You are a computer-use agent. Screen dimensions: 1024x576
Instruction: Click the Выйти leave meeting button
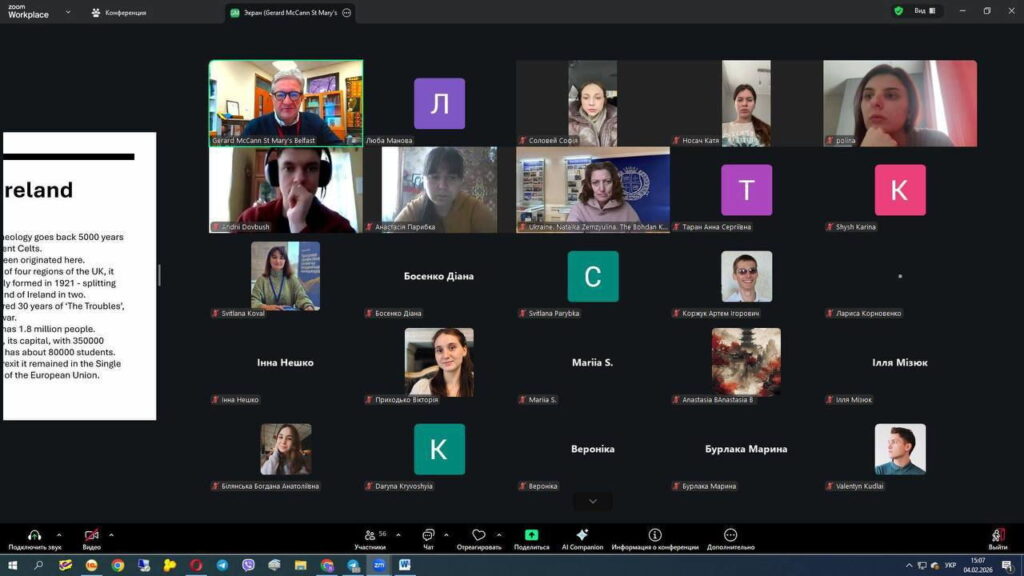997,537
